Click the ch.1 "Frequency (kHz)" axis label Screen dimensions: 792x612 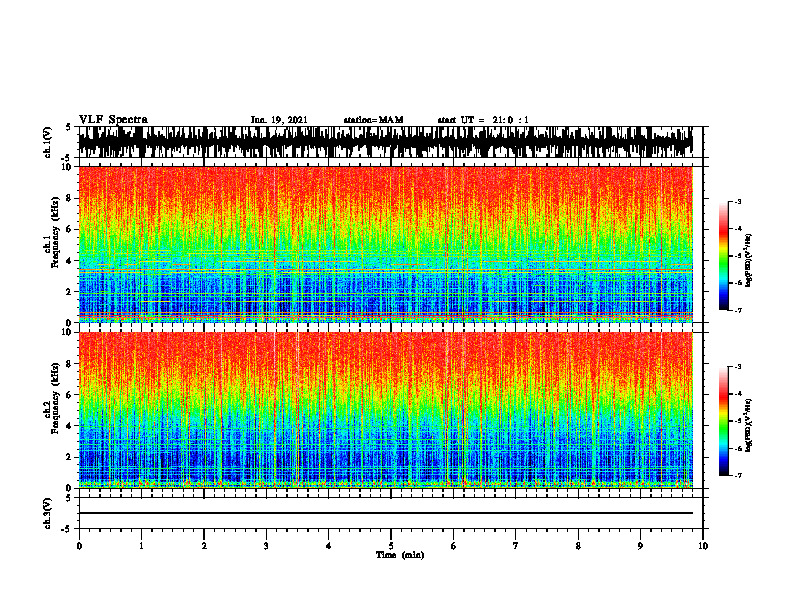click(55, 230)
